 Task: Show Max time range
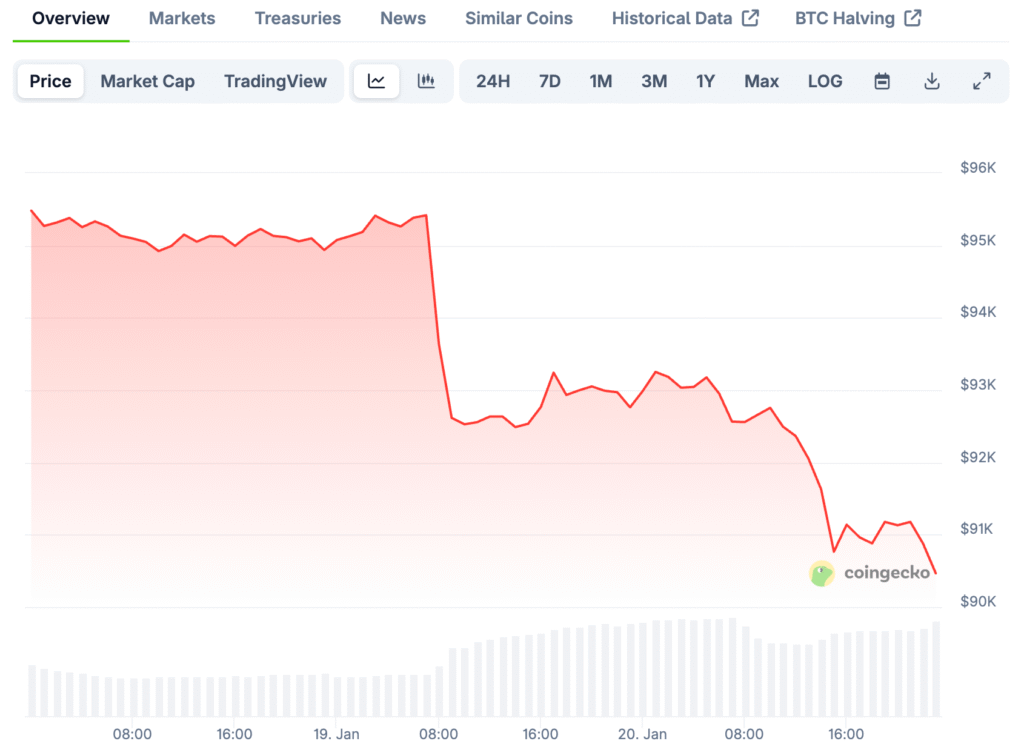pyautogui.click(x=761, y=82)
